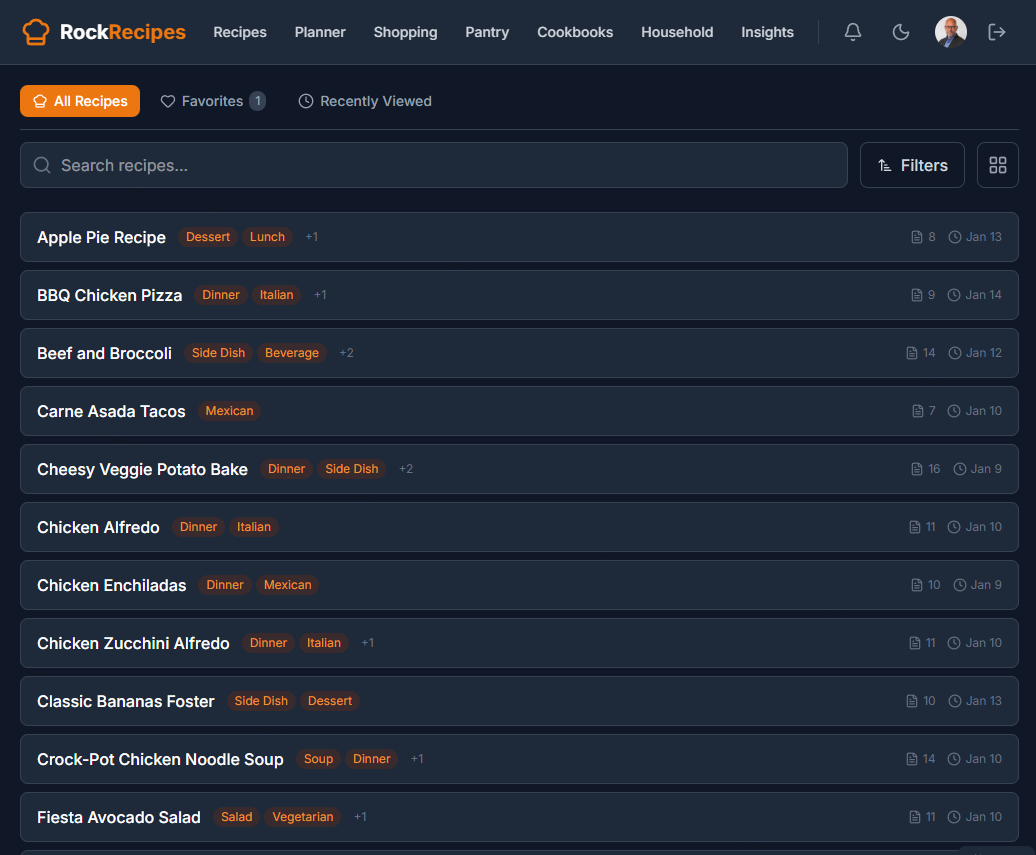This screenshot has height=855, width=1036.
Task: Click the logout arrow icon
Action: (x=997, y=32)
